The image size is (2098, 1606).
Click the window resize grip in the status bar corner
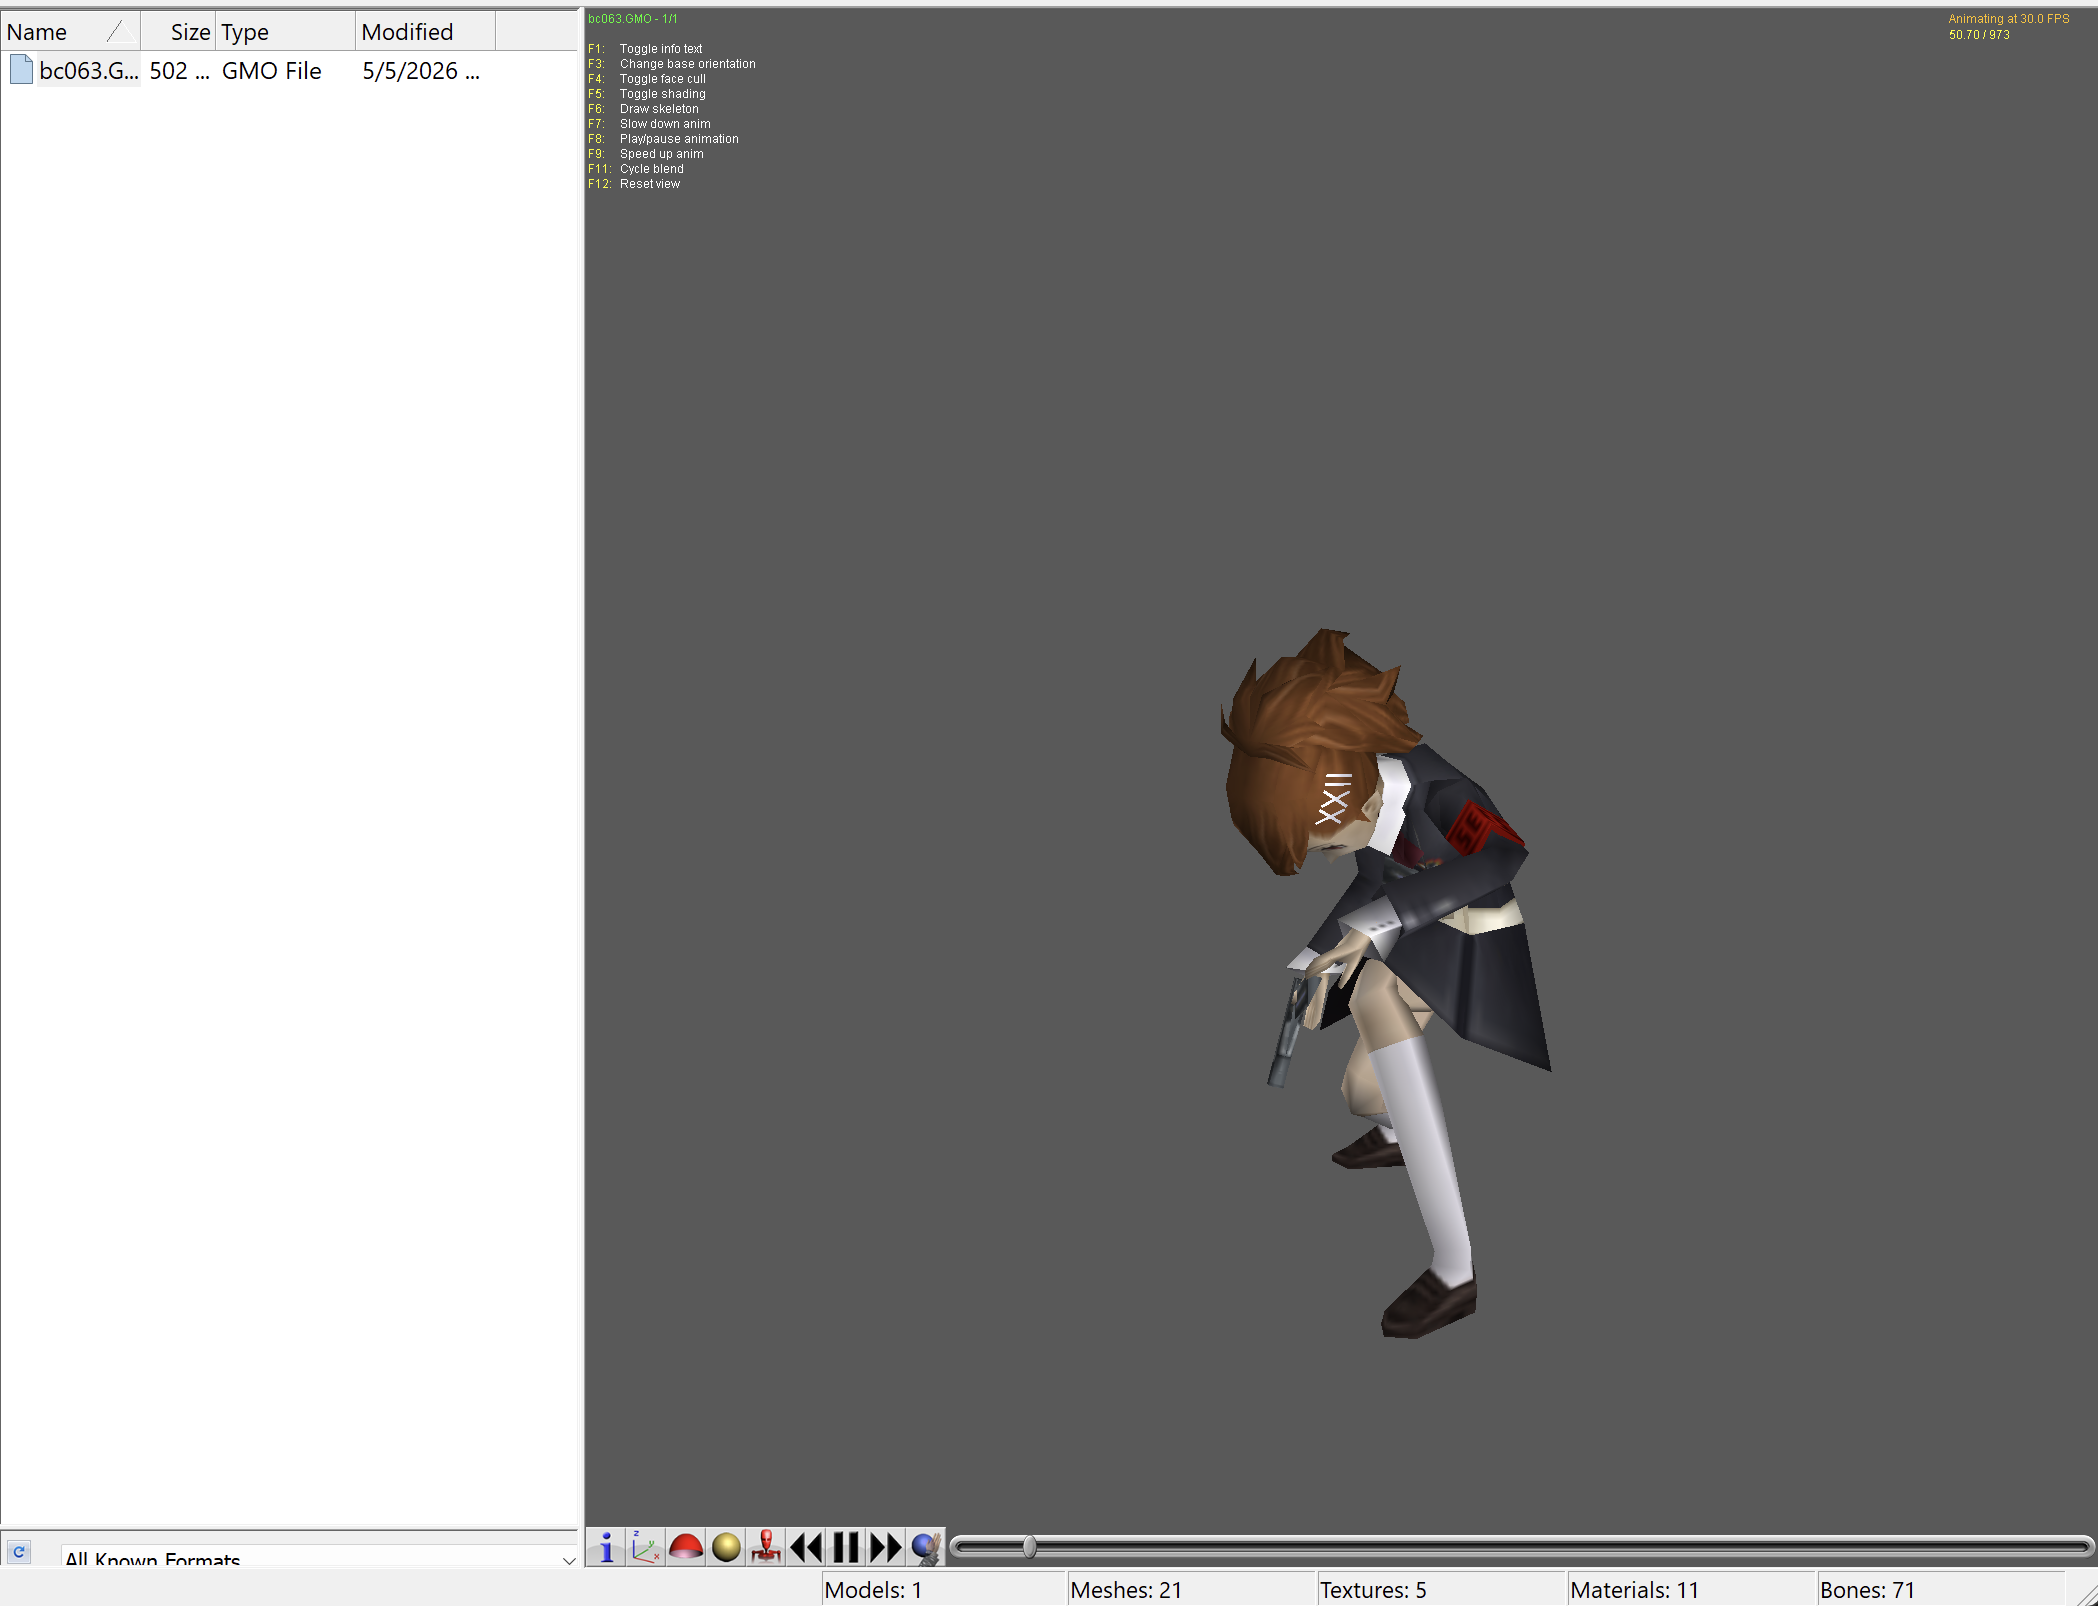2086,1594
